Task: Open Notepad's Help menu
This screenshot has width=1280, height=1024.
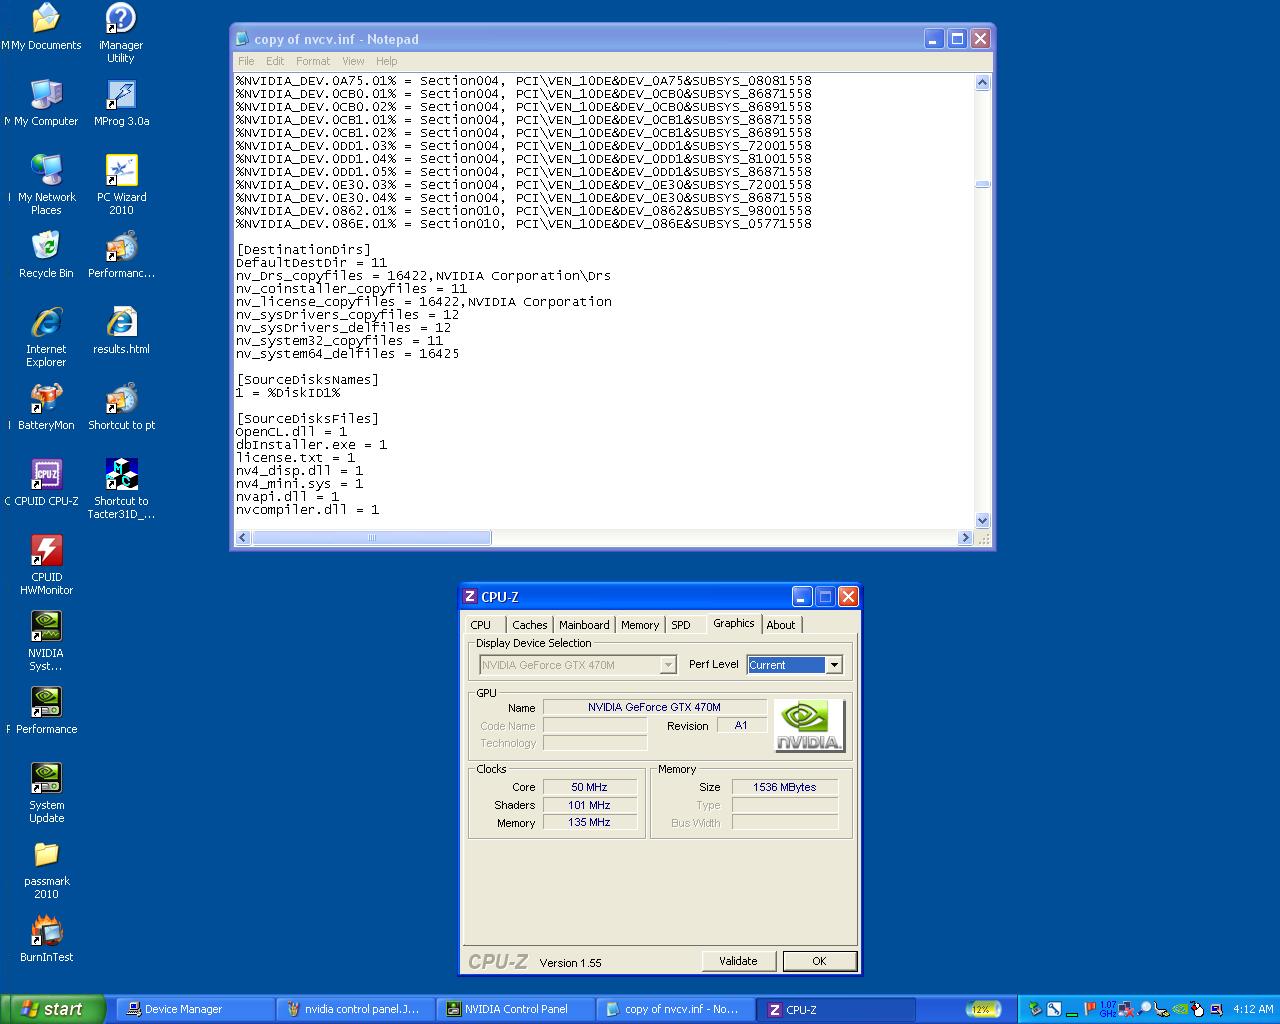Action: [x=386, y=61]
